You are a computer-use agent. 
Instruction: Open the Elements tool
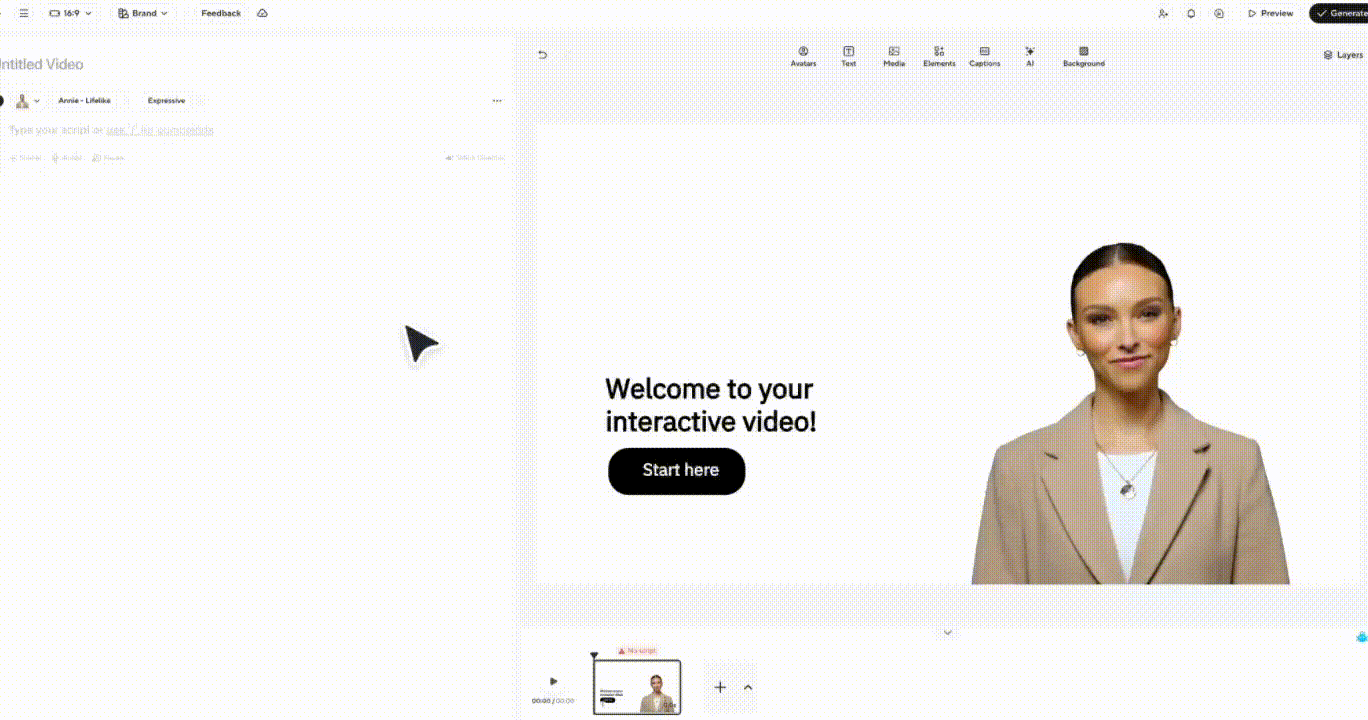939,56
